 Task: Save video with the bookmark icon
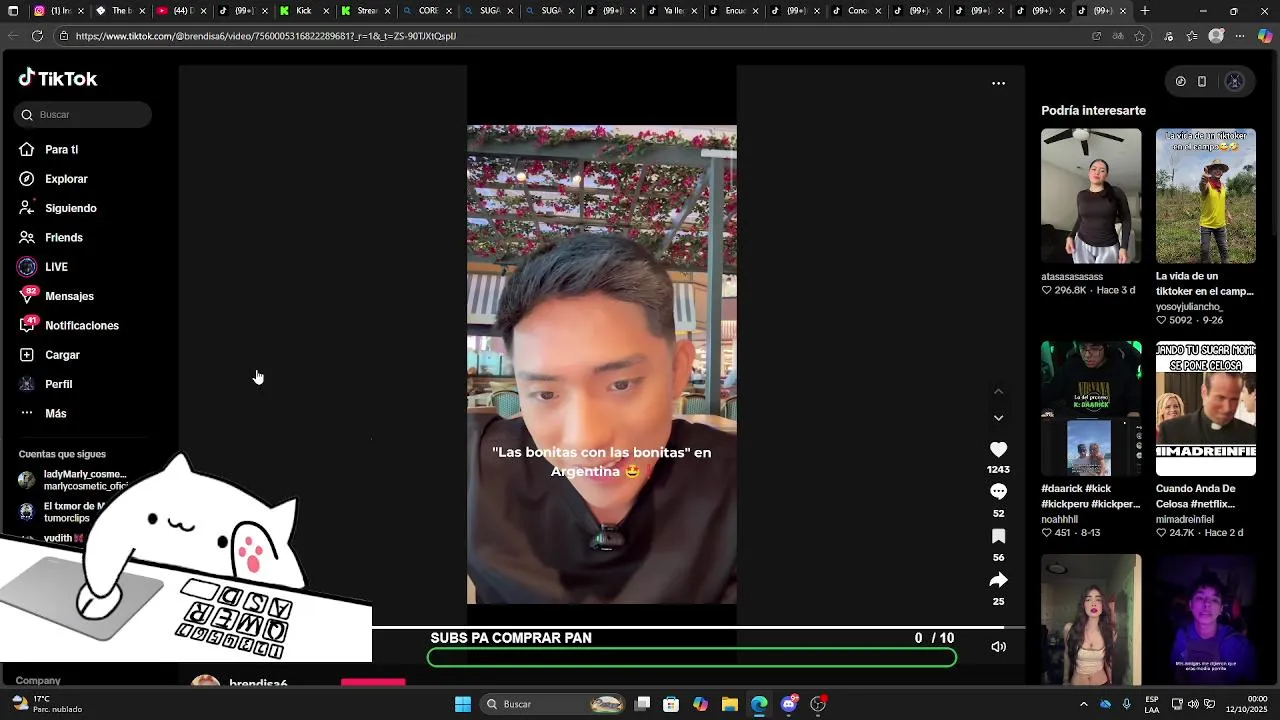998,536
